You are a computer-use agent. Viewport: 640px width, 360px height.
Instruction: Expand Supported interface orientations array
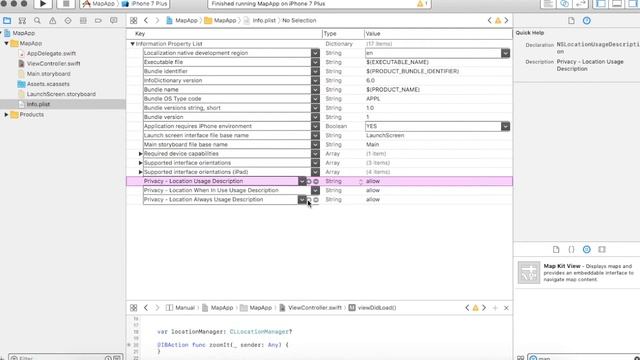click(140, 163)
